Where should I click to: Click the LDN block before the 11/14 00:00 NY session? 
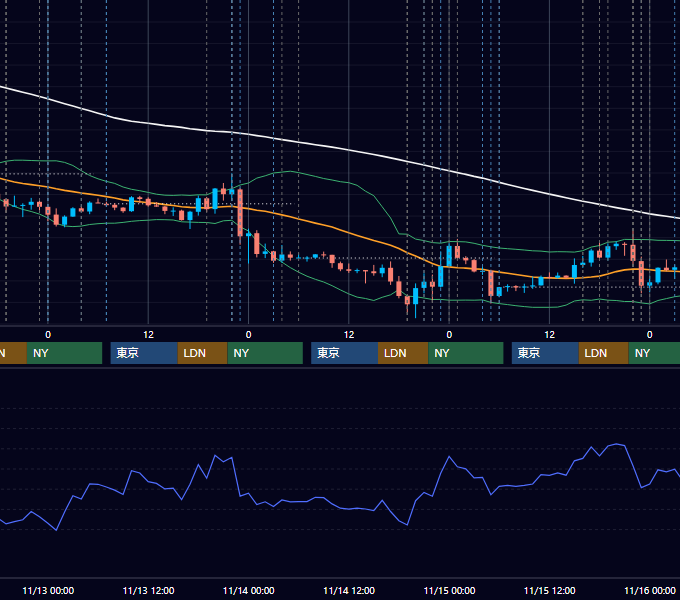(203, 353)
